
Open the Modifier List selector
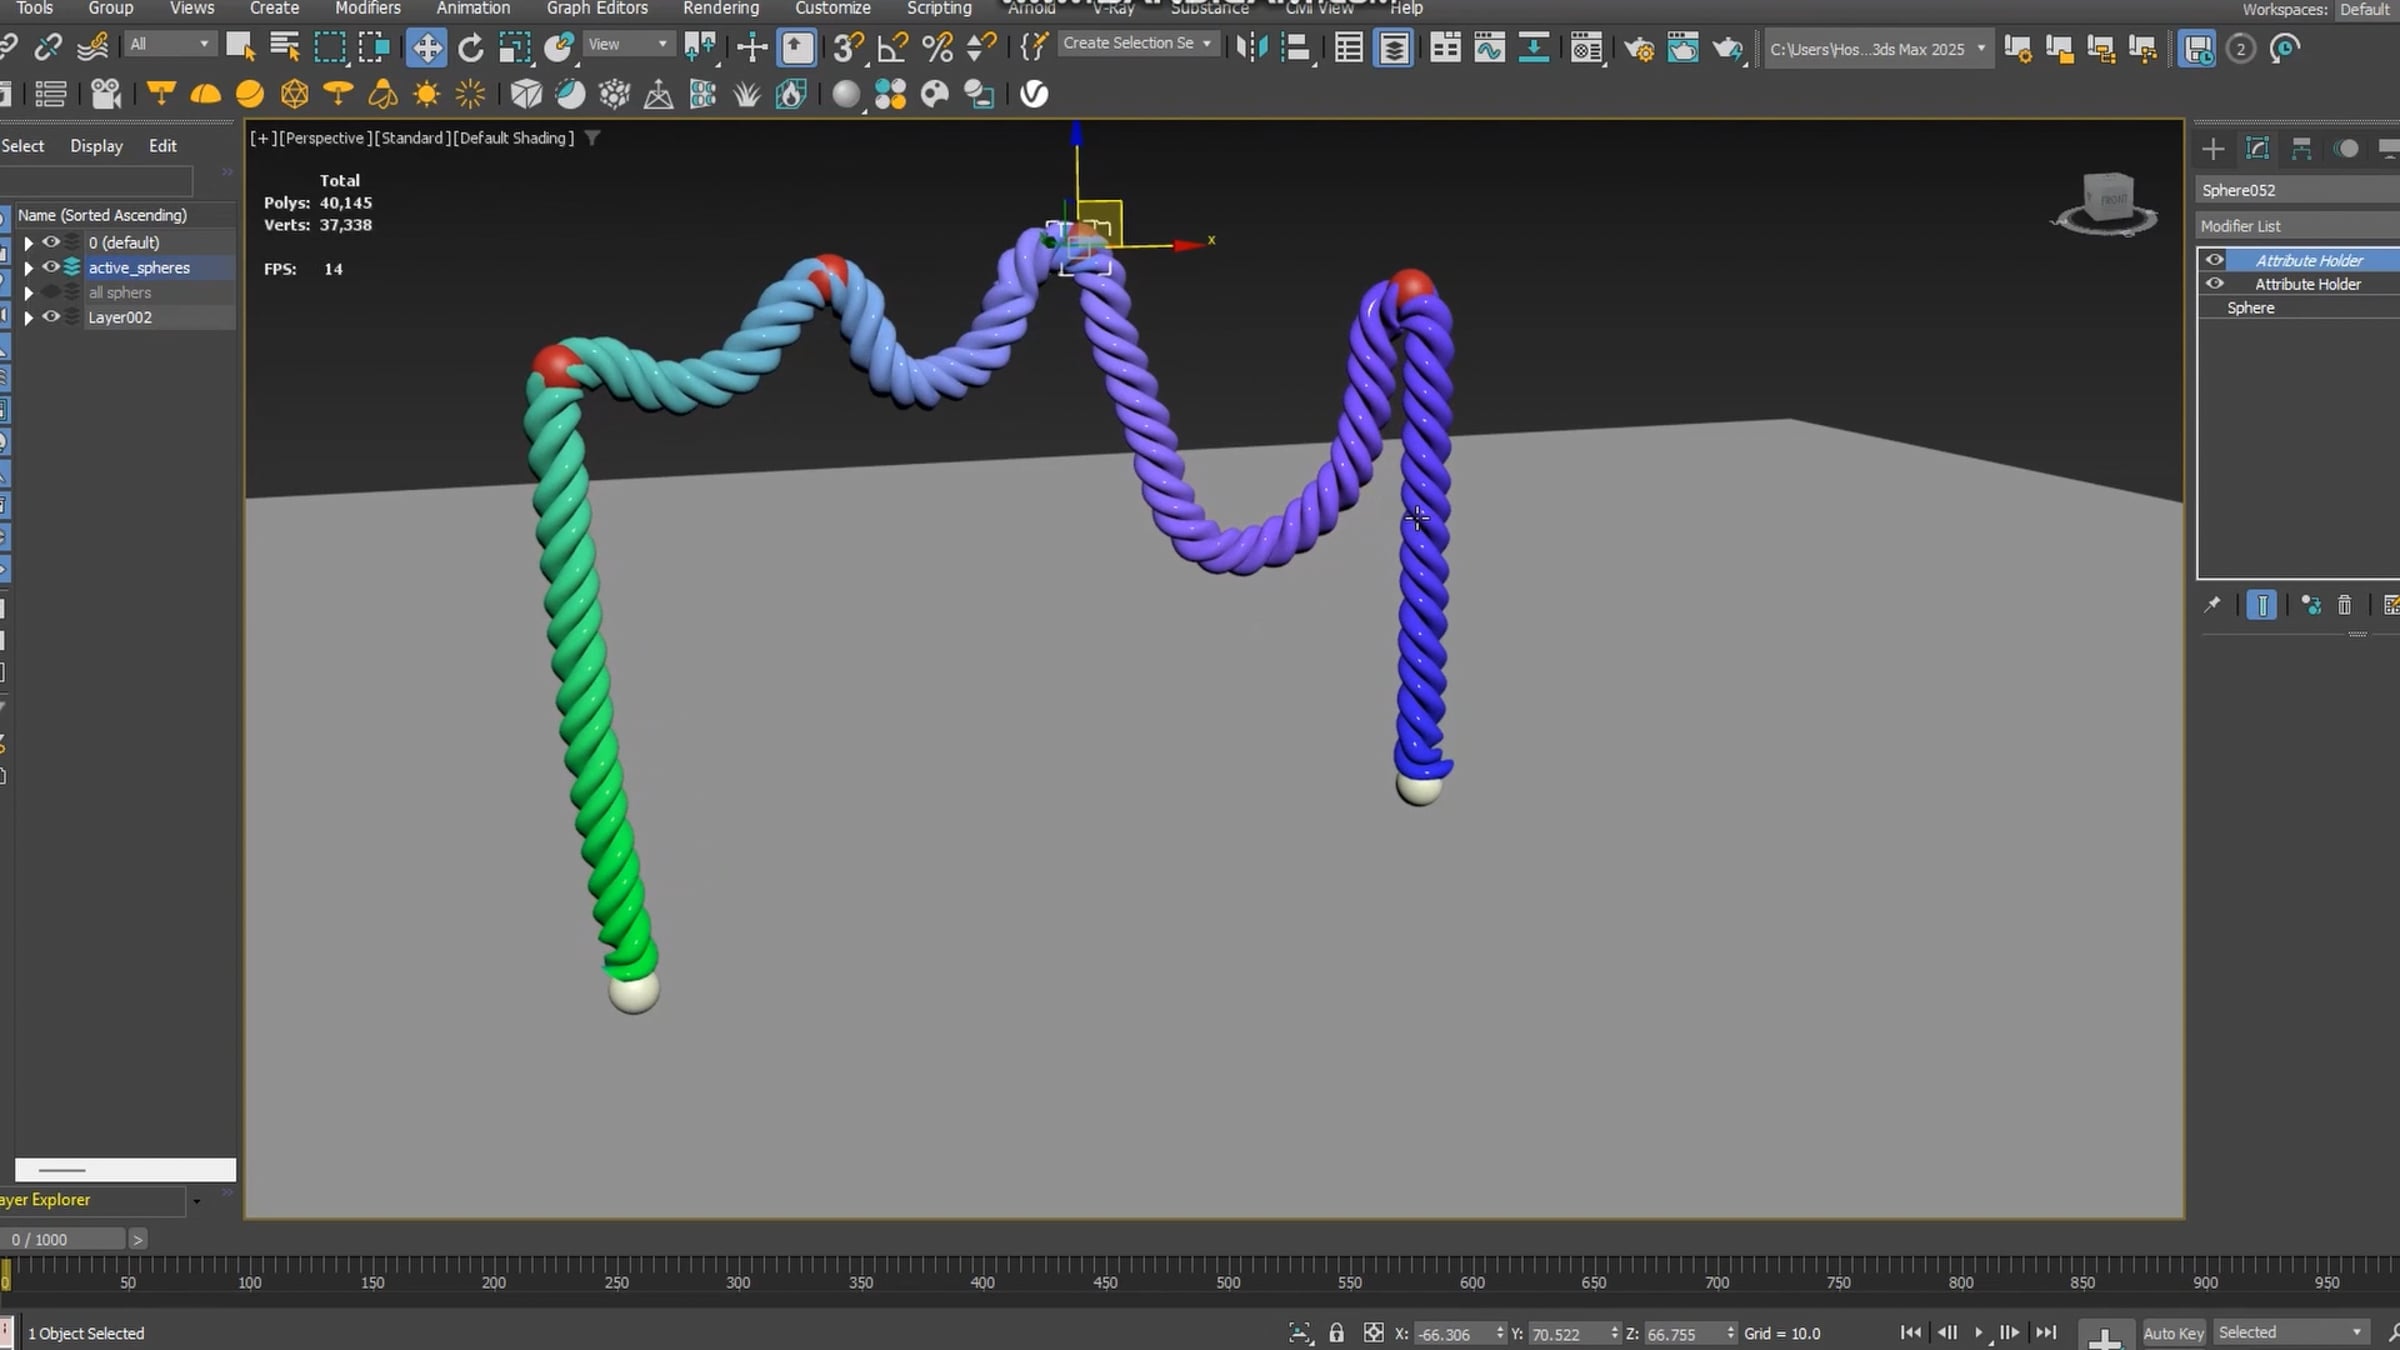pyautogui.click(x=2298, y=226)
